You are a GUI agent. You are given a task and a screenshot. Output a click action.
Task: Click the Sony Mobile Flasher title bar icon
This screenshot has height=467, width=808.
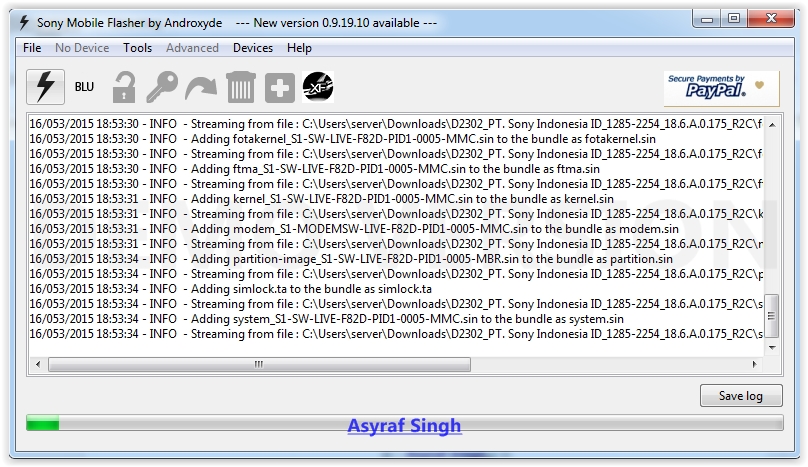(24, 23)
